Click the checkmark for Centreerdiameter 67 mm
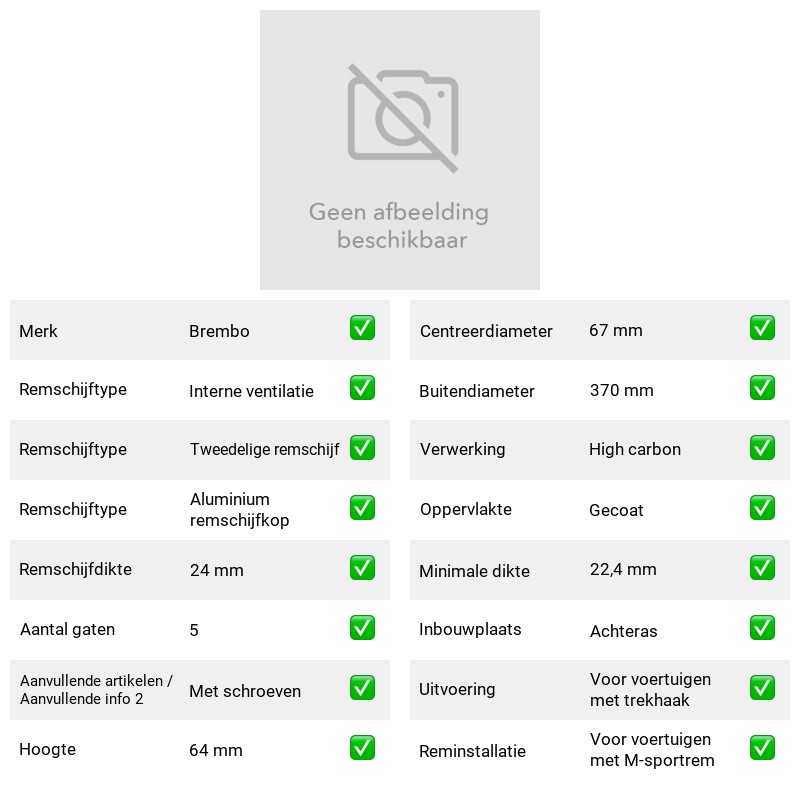Image resolution: width=800 pixels, height=800 pixels. click(x=762, y=328)
